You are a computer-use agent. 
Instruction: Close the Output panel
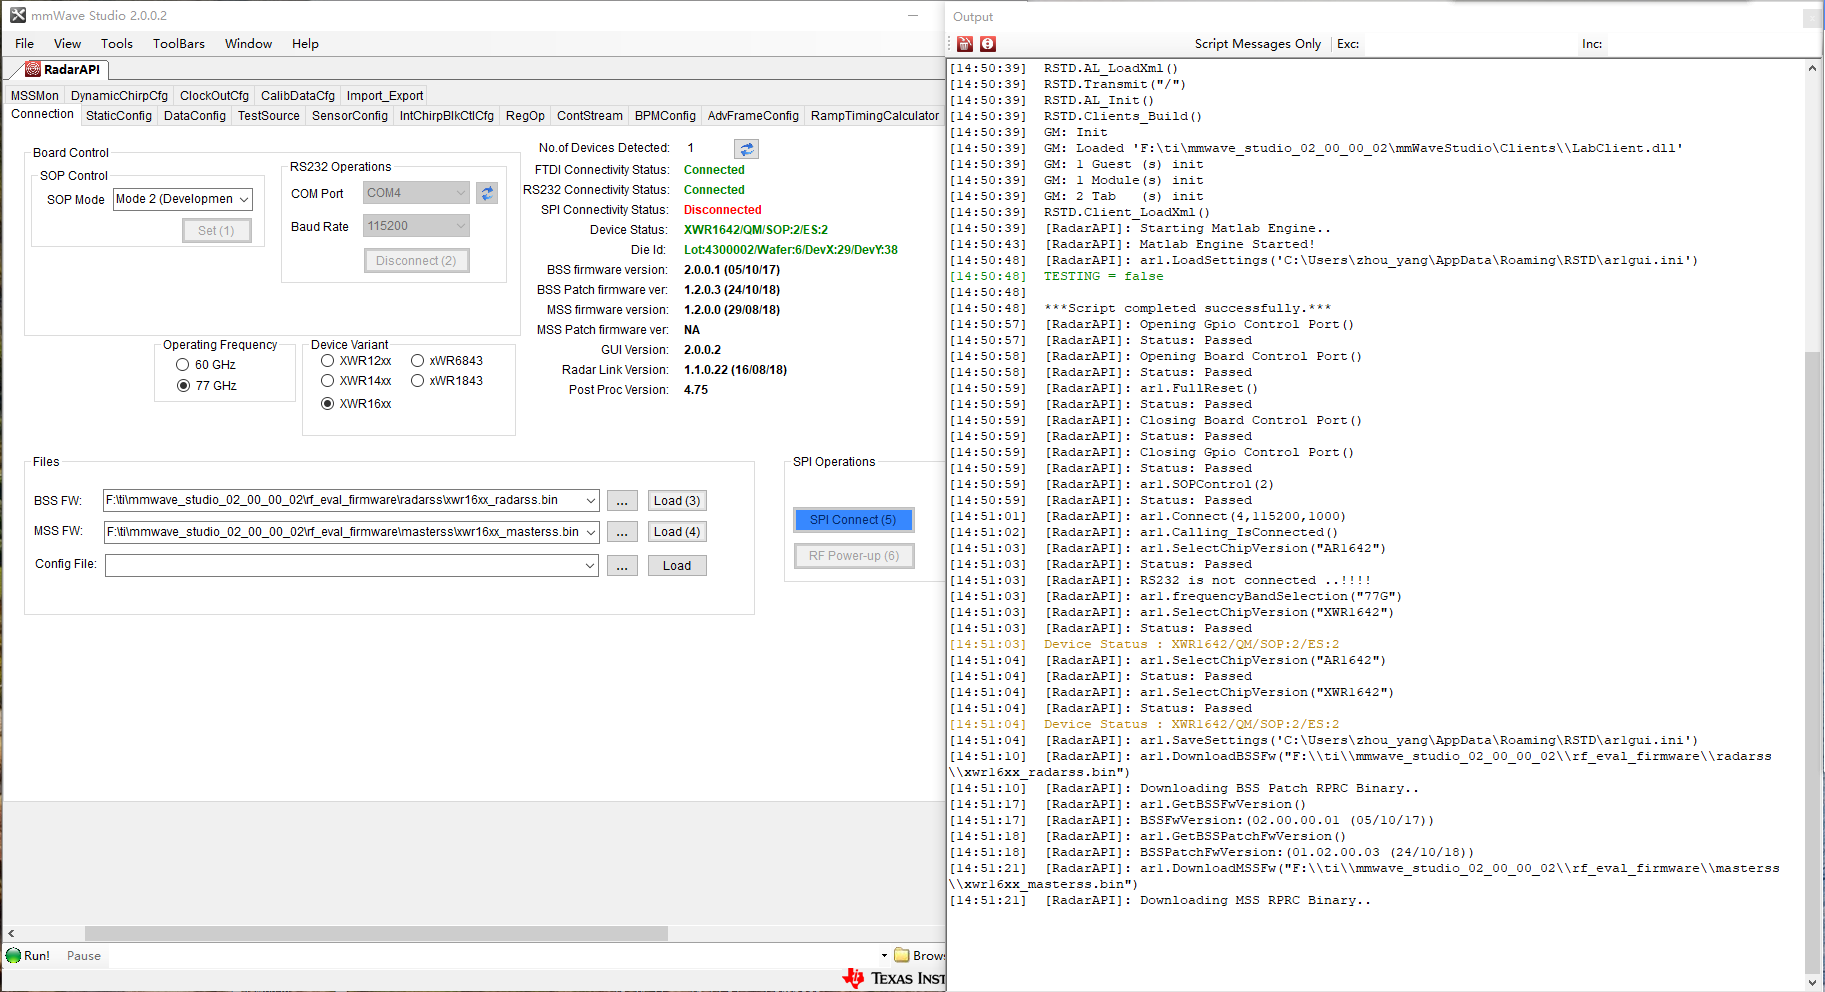1812,17
